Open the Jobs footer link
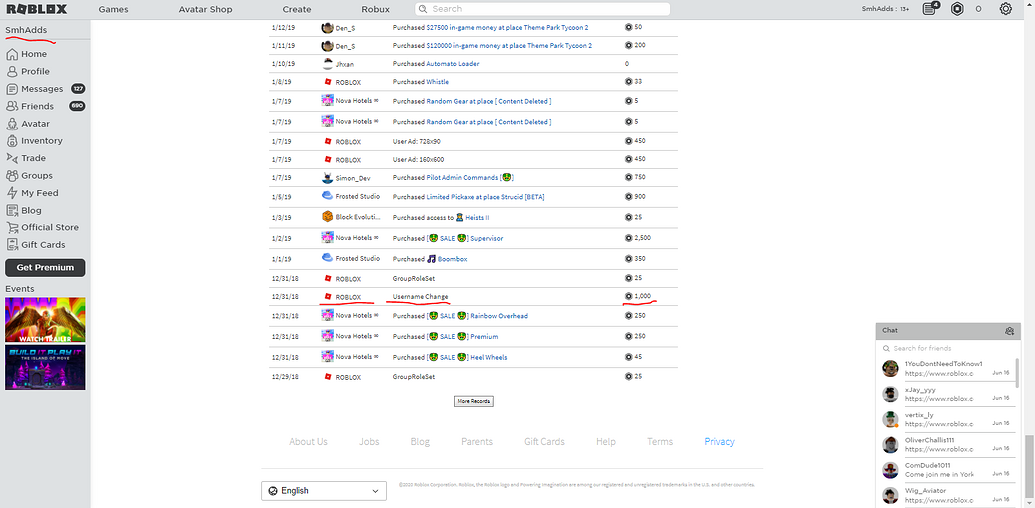The width and height of the screenshot is (1035, 508). coord(369,442)
